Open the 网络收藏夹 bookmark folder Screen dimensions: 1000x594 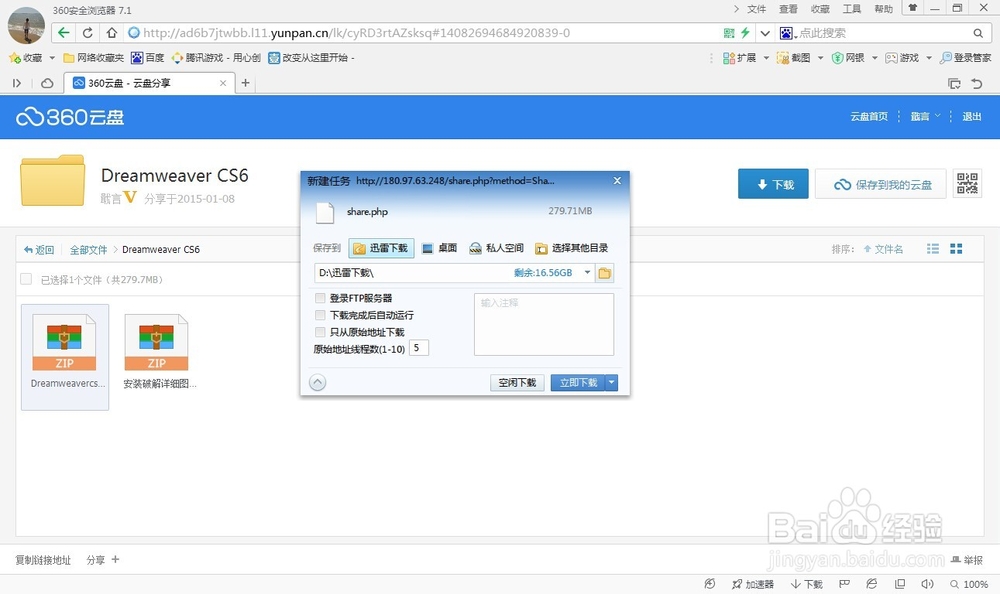(94, 58)
